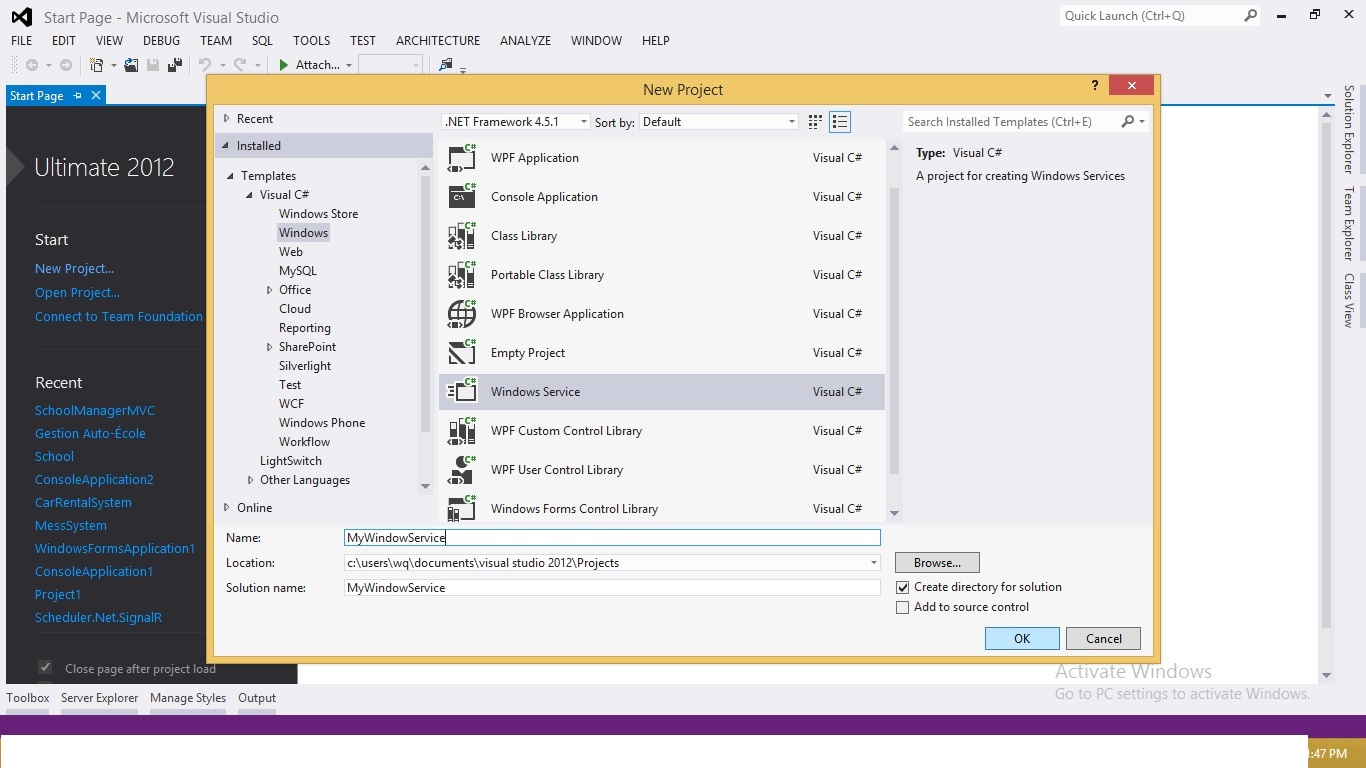Viewport: 1366px width, 768px height.
Task: Click the Navigate Forward toolbar icon
Action: pyautogui.click(x=66, y=65)
